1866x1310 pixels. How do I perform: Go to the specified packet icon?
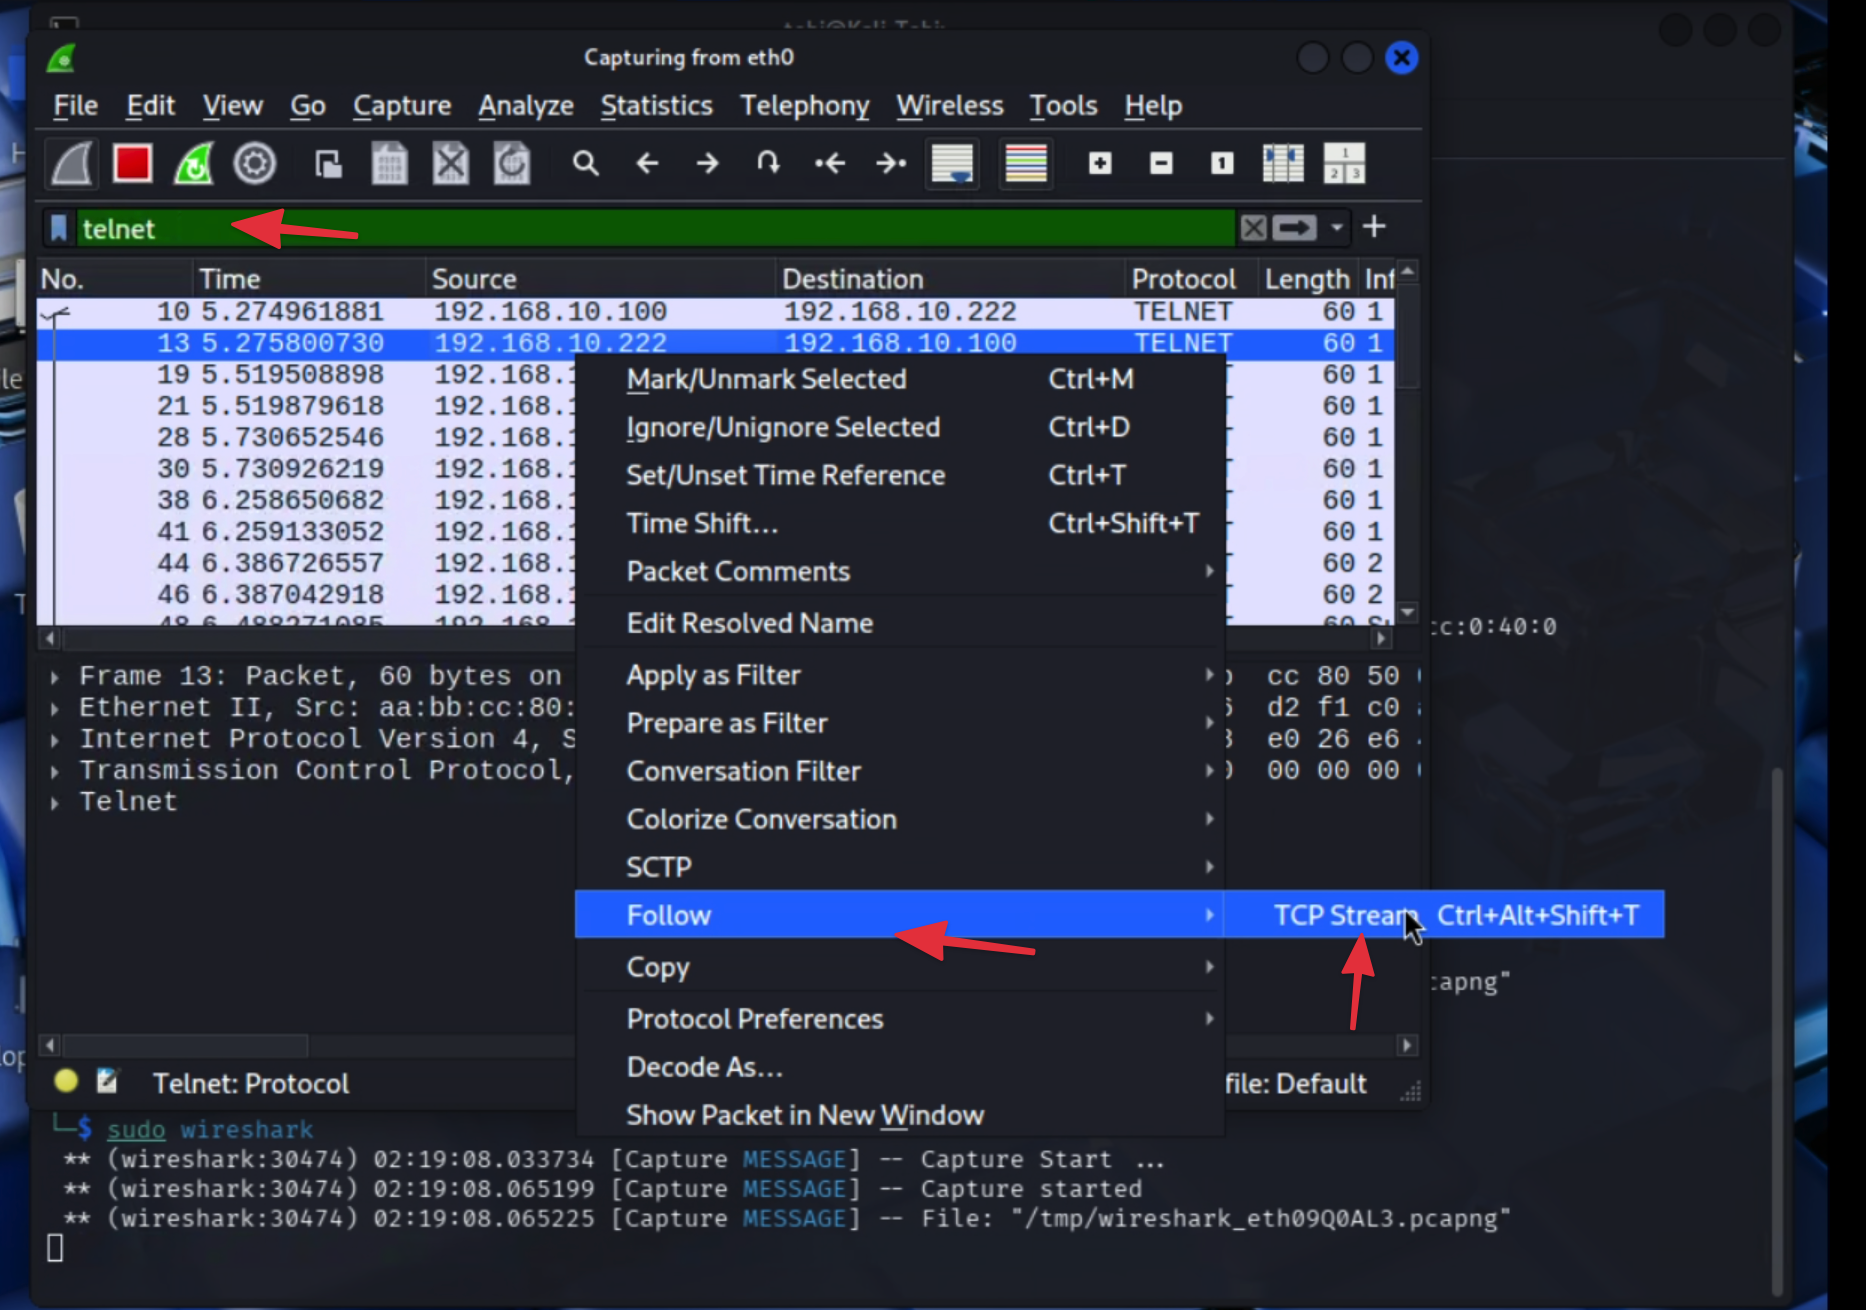[x=768, y=163]
